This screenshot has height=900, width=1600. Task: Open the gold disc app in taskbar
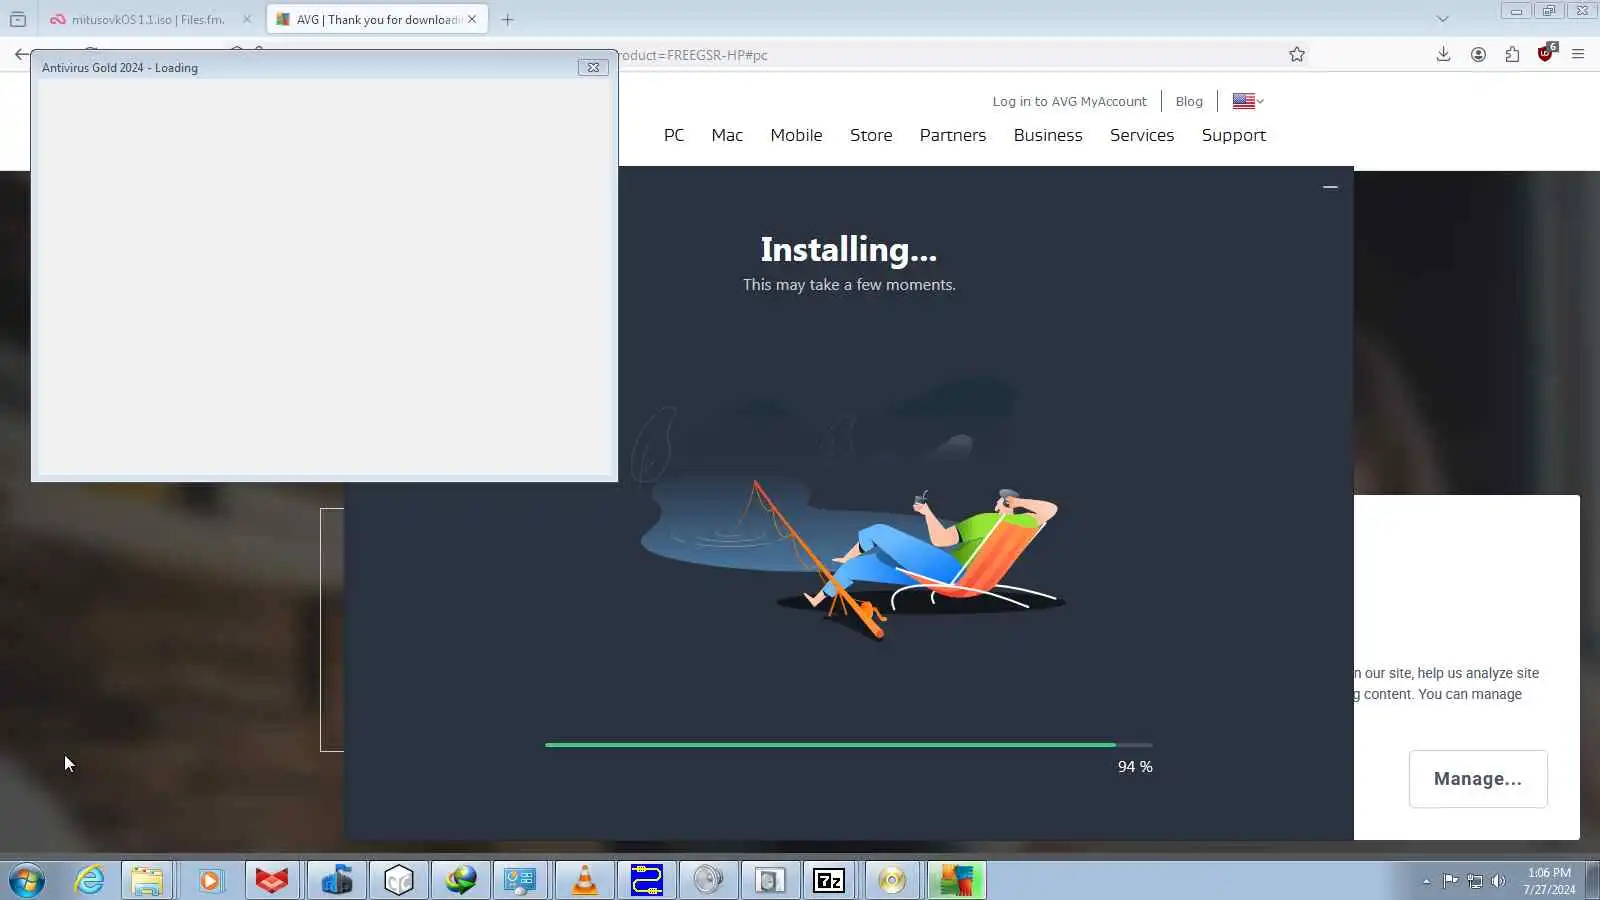[x=891, y=880]
